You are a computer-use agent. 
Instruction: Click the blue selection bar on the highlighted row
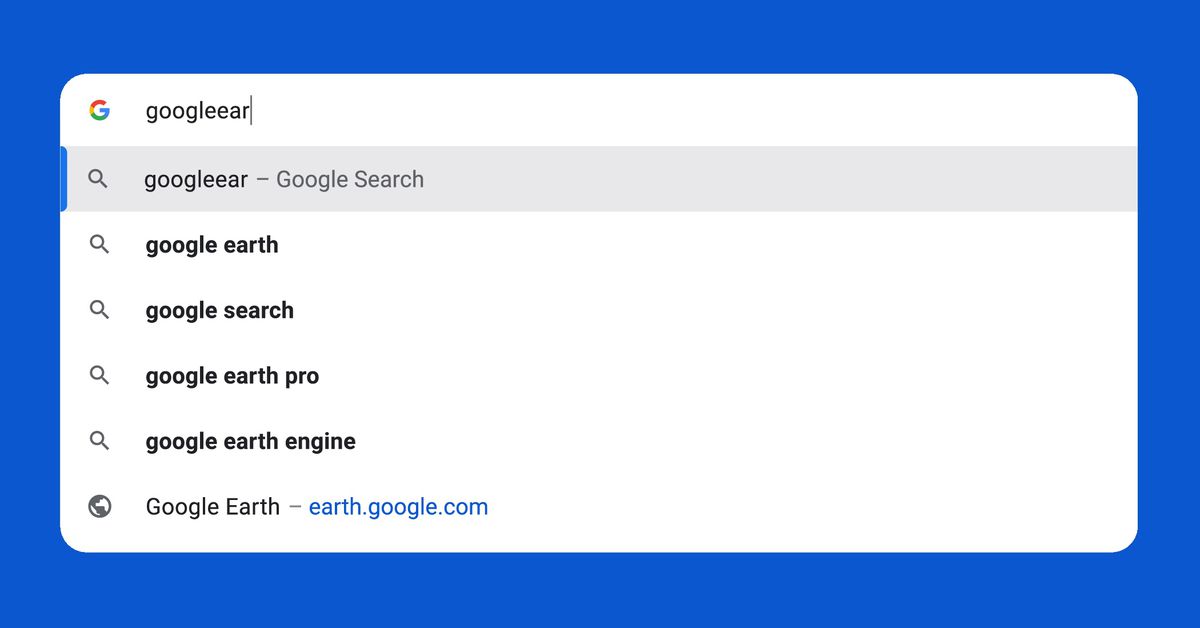click(x=64, y=179)
